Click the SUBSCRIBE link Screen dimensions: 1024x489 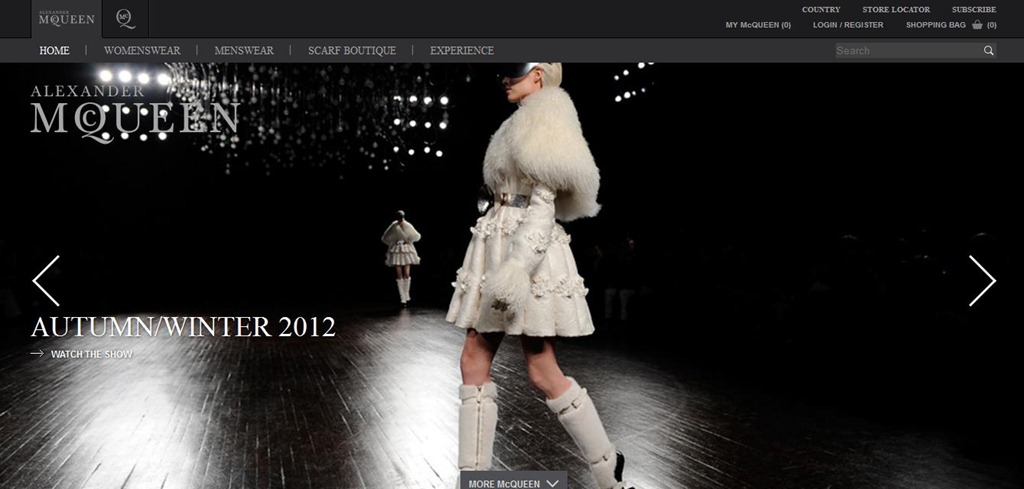[974, 10]
